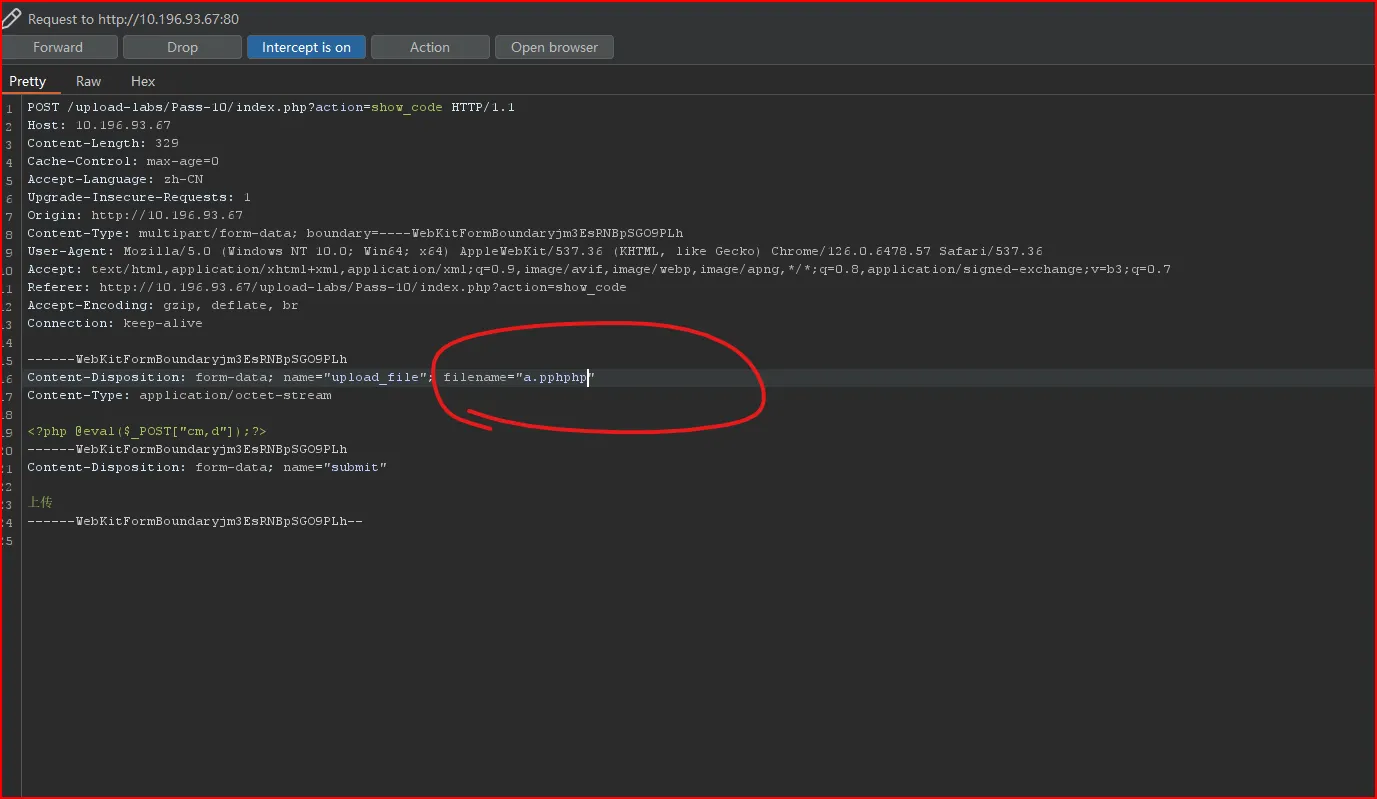Click the name="upload_file" parameter text
1377x799 pixels.
[355, 377]
